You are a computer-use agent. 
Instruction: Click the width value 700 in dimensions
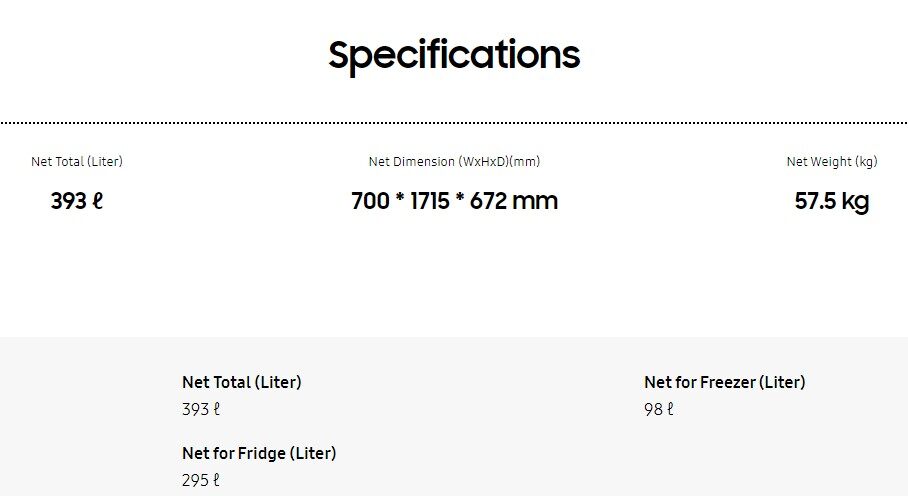[x=370, y=201]
